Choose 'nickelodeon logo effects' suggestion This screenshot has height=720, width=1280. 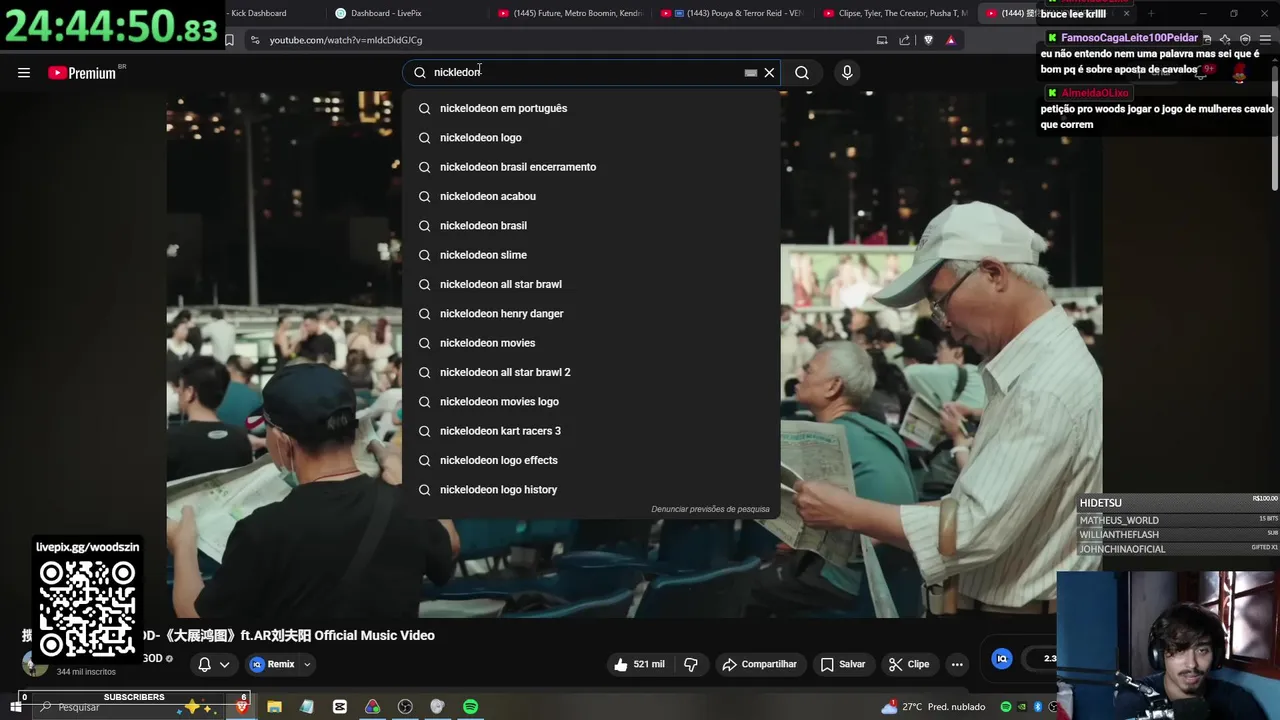pyautogui.click(x=591, y=460)
